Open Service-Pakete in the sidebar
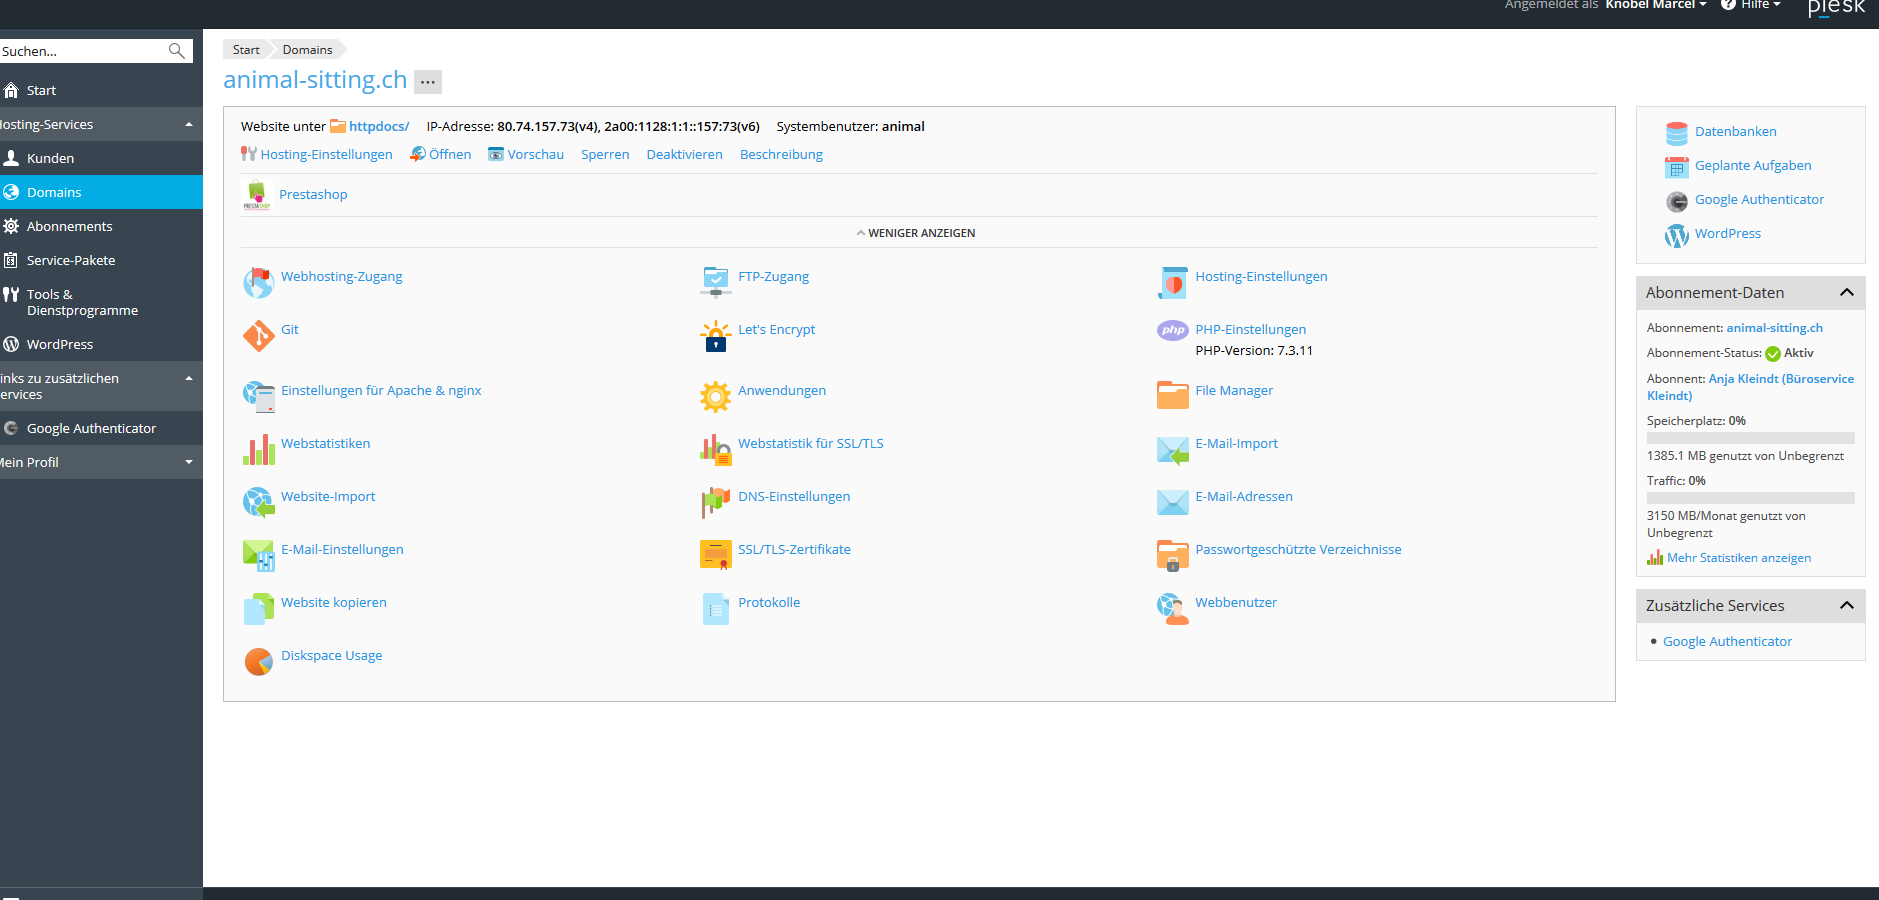 101,261
